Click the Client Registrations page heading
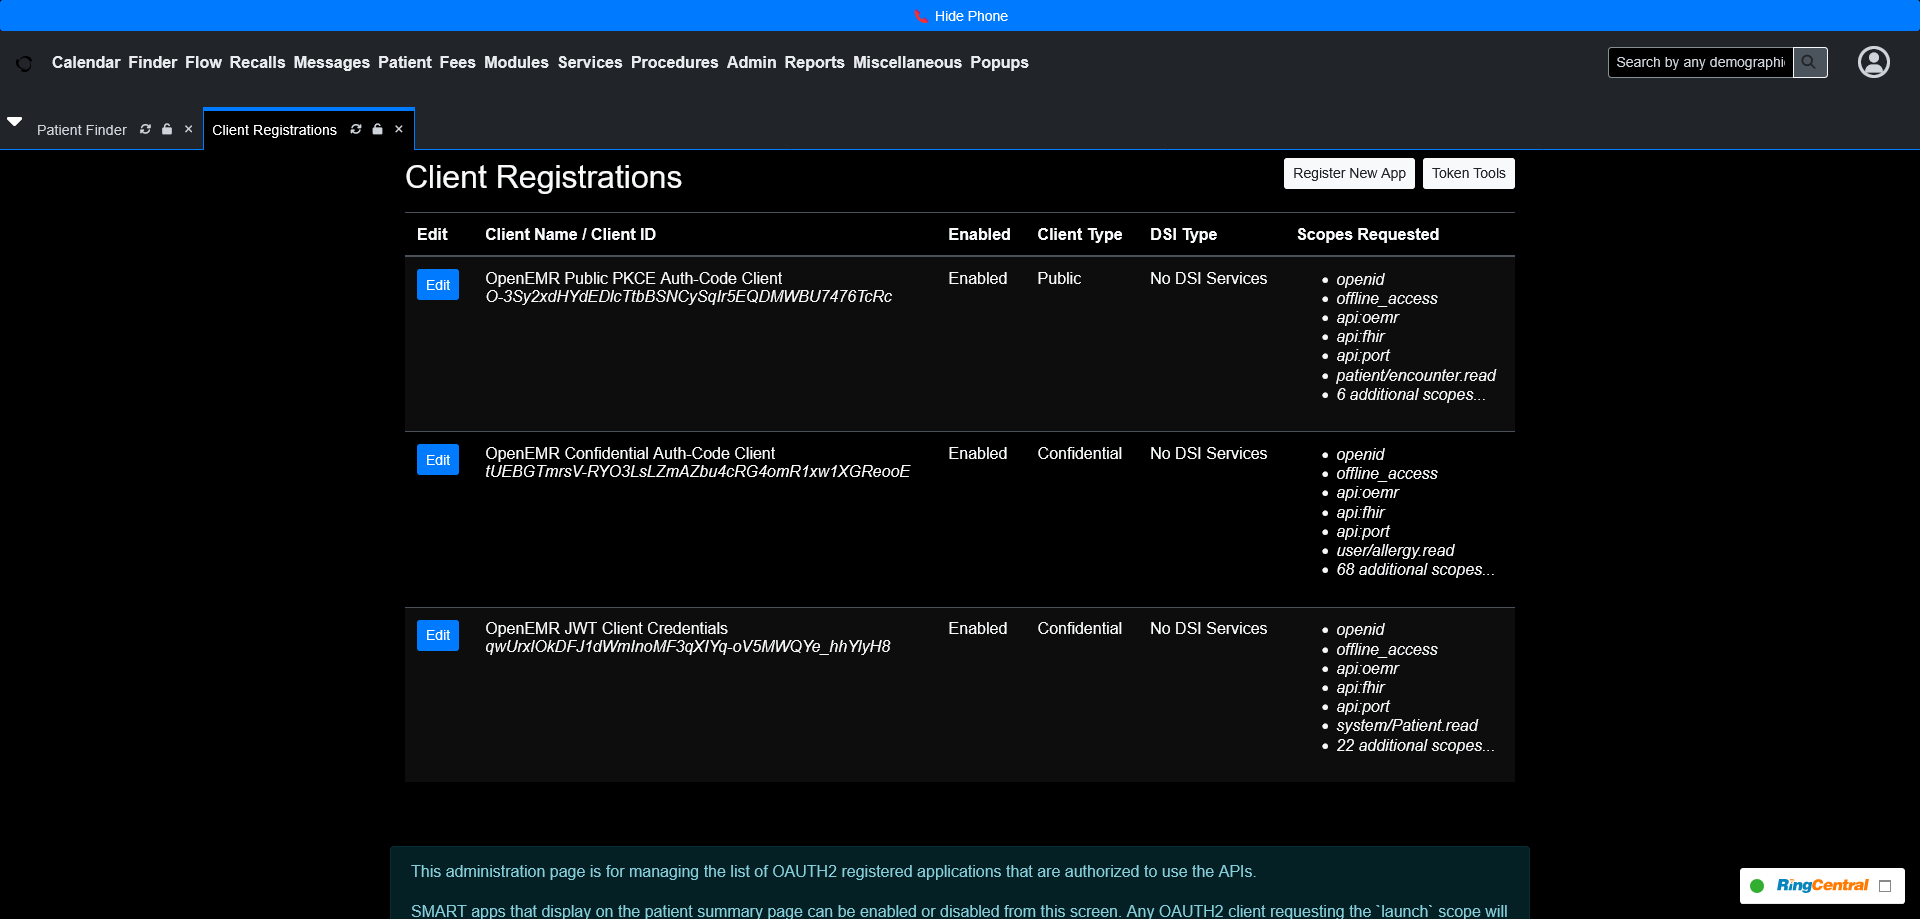1920x919 pixels. (543, 177)
